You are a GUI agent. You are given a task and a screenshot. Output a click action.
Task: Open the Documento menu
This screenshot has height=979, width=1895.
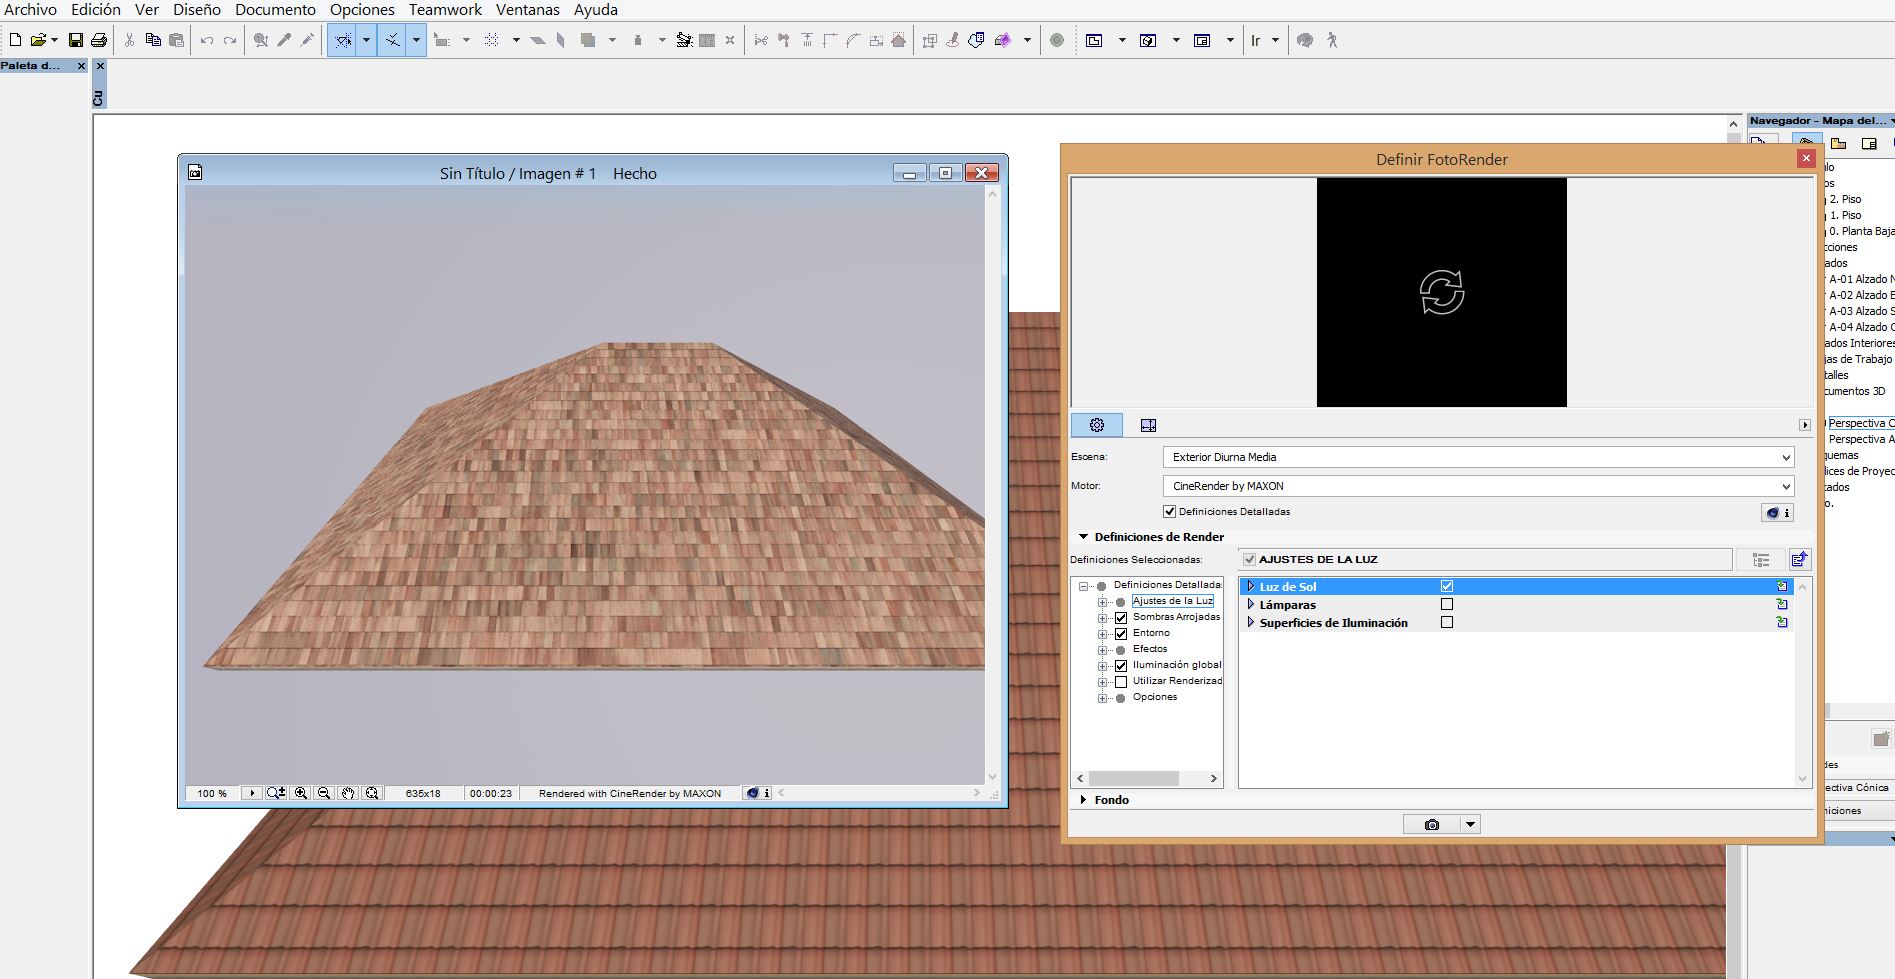(x=275, y=10)
